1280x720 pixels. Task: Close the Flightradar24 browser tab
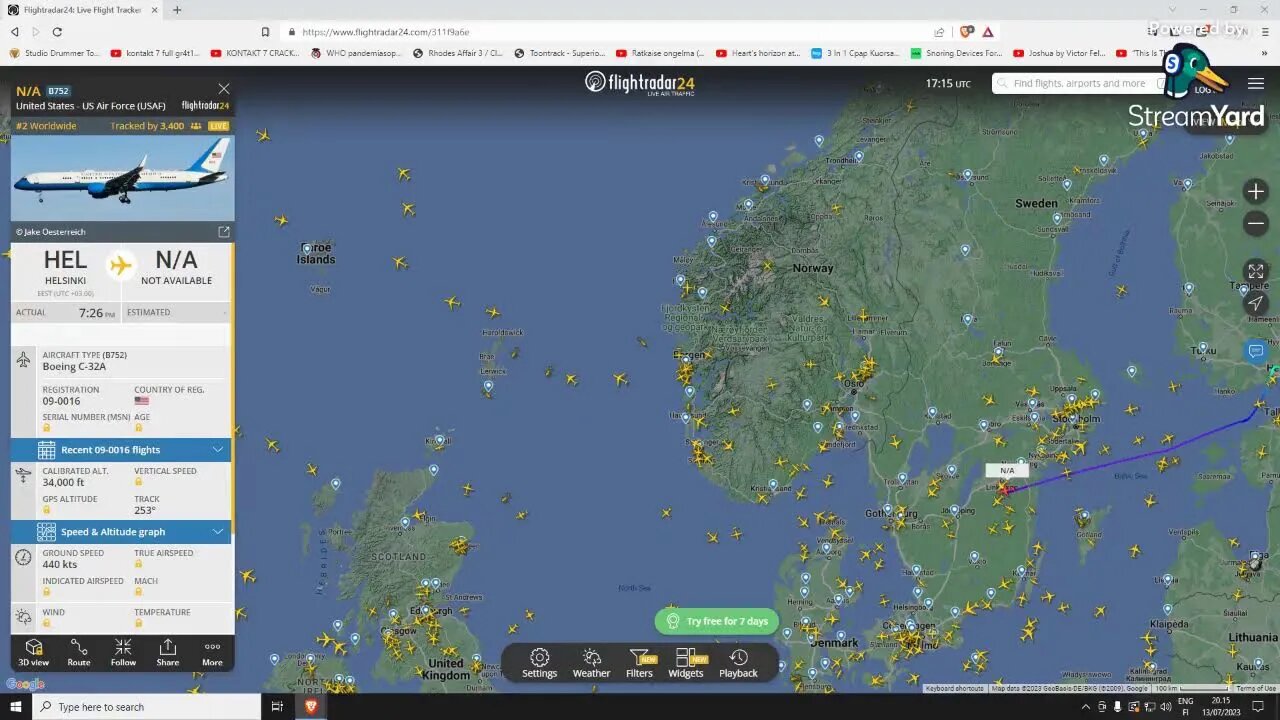154,10
